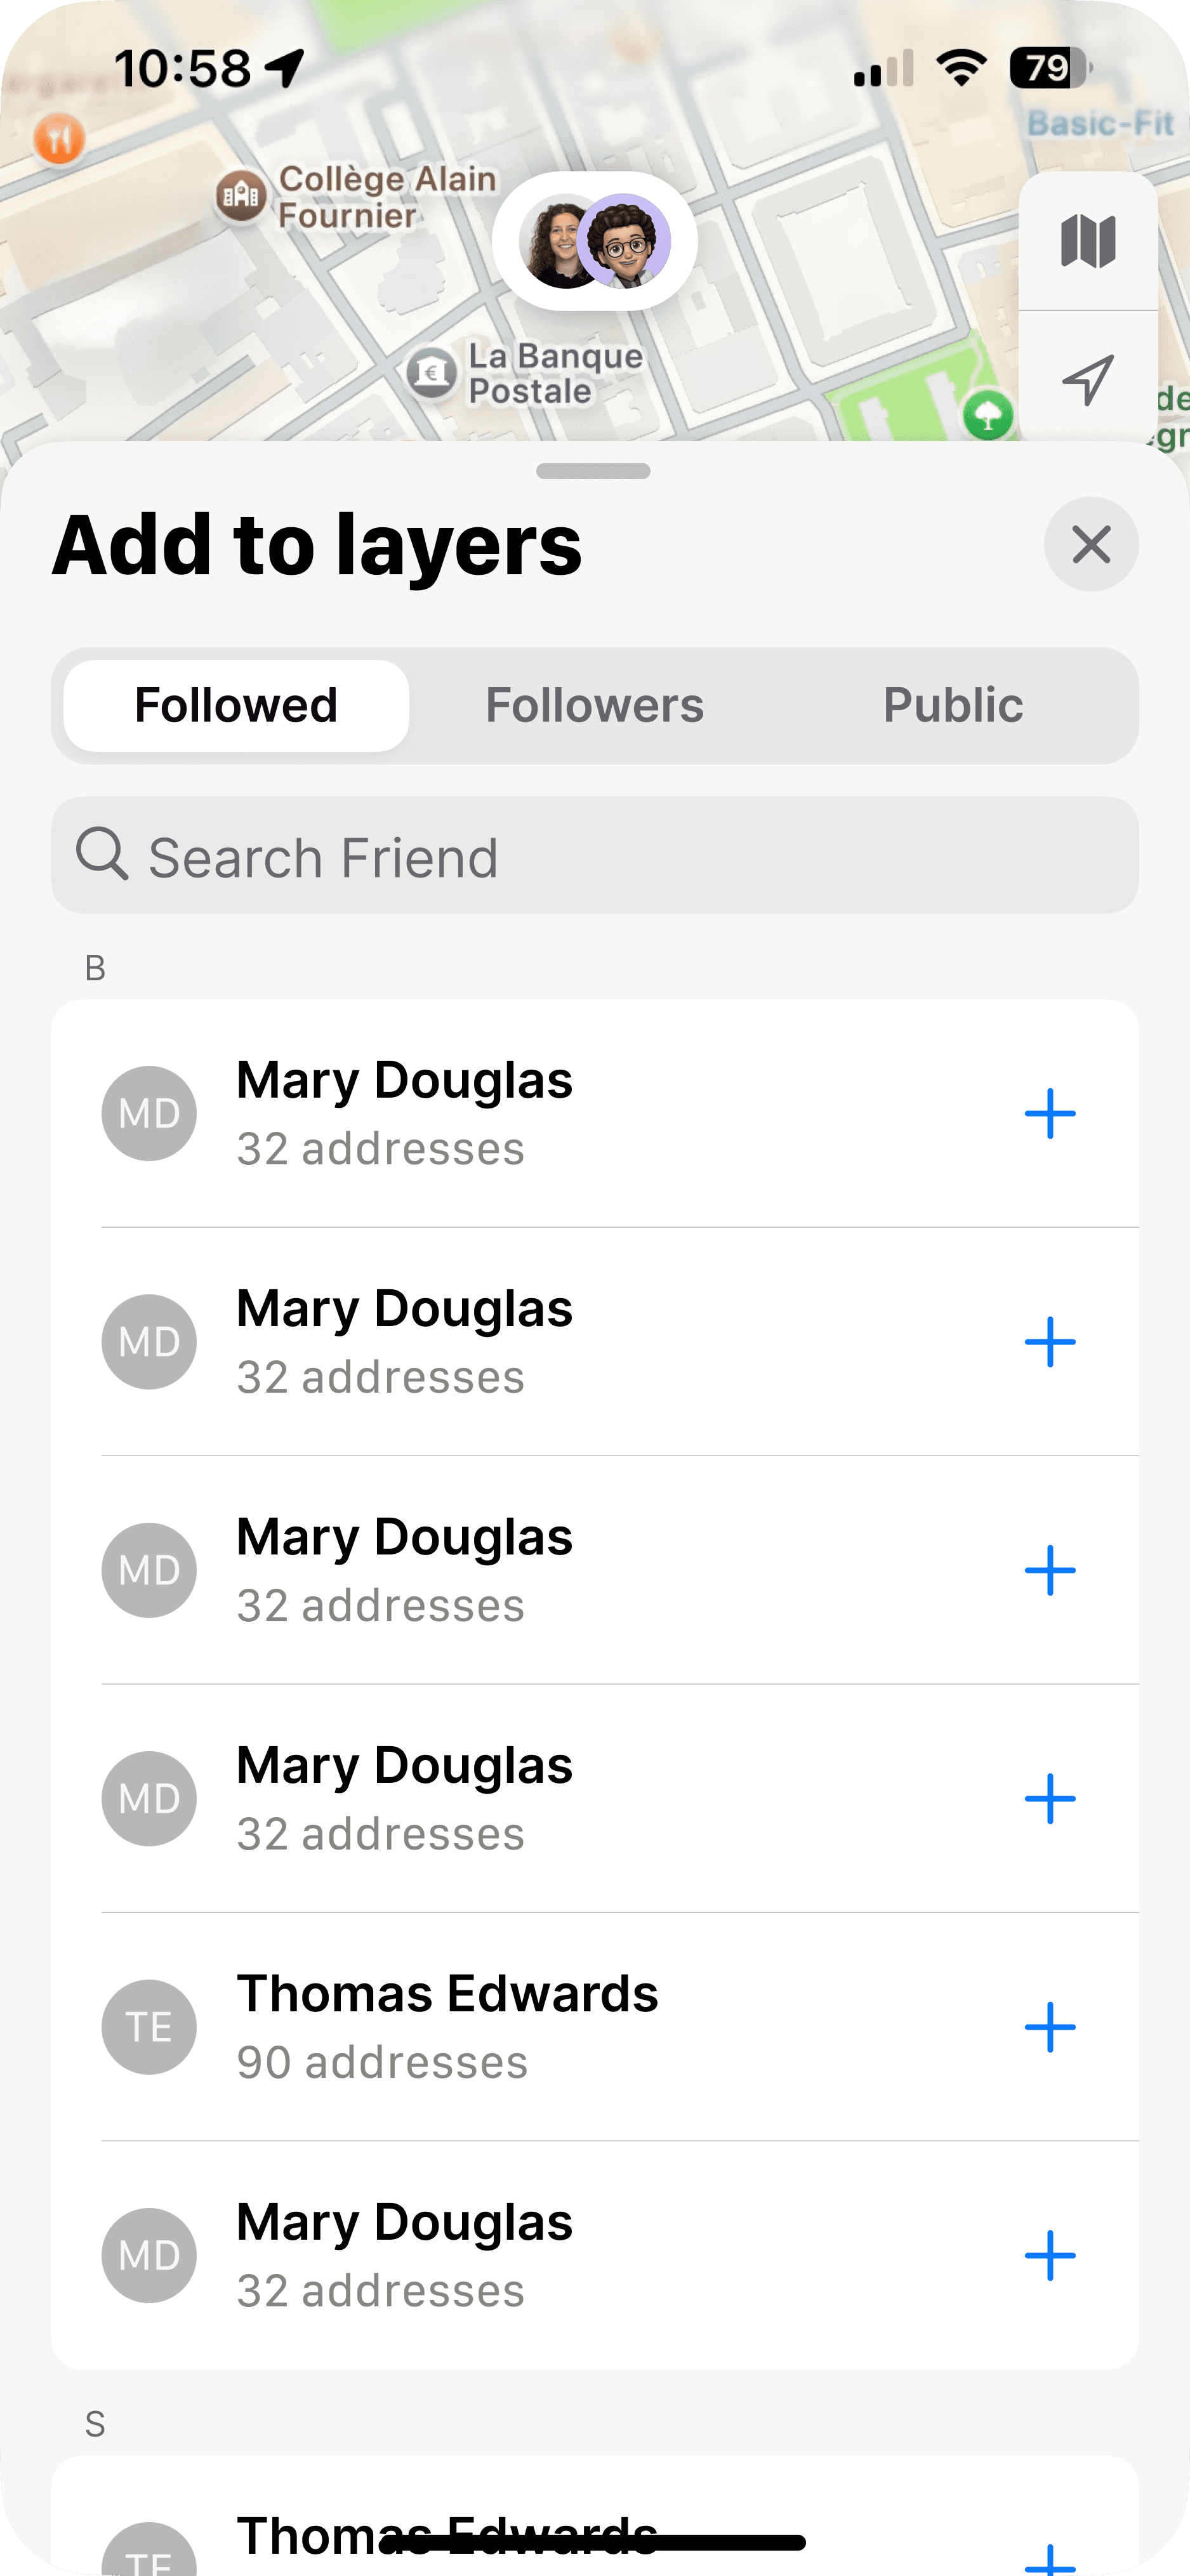Add the last Mary Douglas above section S
The image size is (1190, 2576).
pos(1049,2255)
